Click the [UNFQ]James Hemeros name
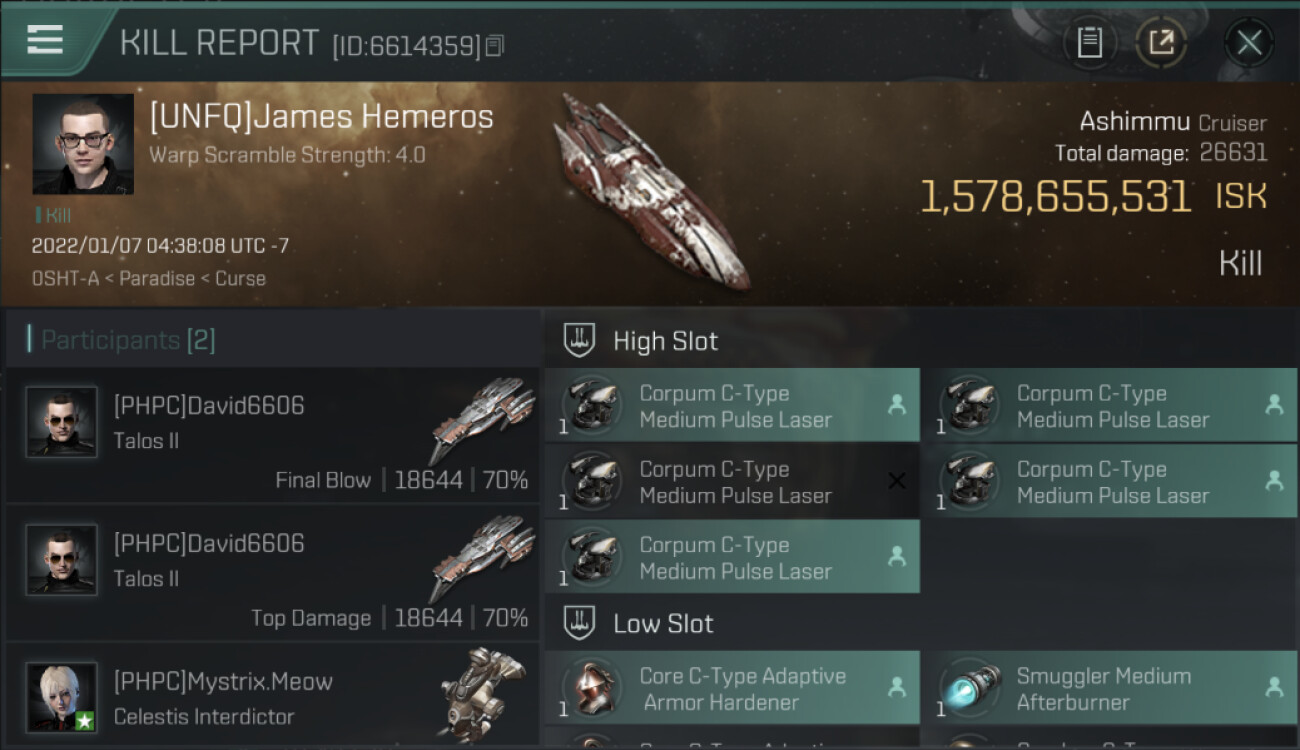This screenshot has height=750, width=1300. click(321, 117)
